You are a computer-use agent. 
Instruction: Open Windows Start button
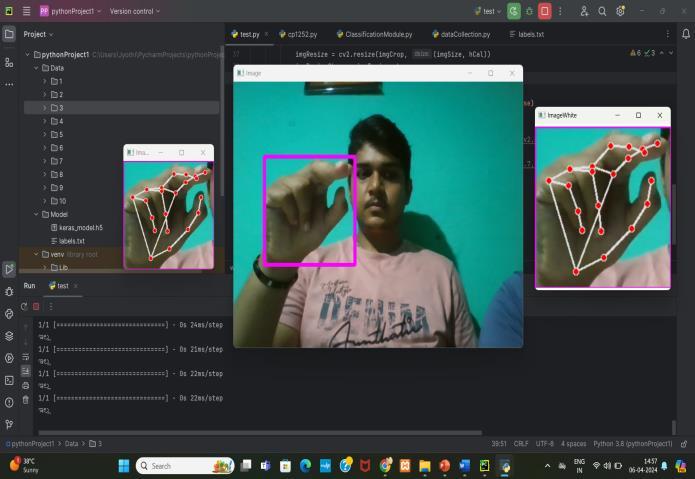124,466
